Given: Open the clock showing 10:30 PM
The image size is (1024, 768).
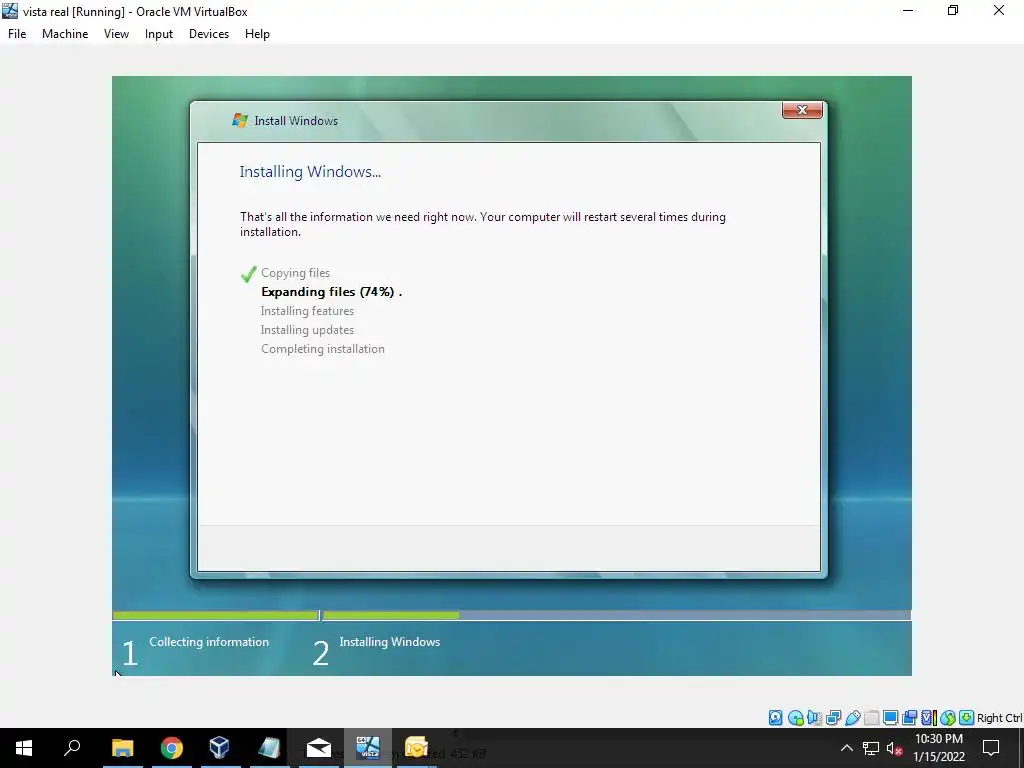Looking at the screenshot, I should pos(939,748).
